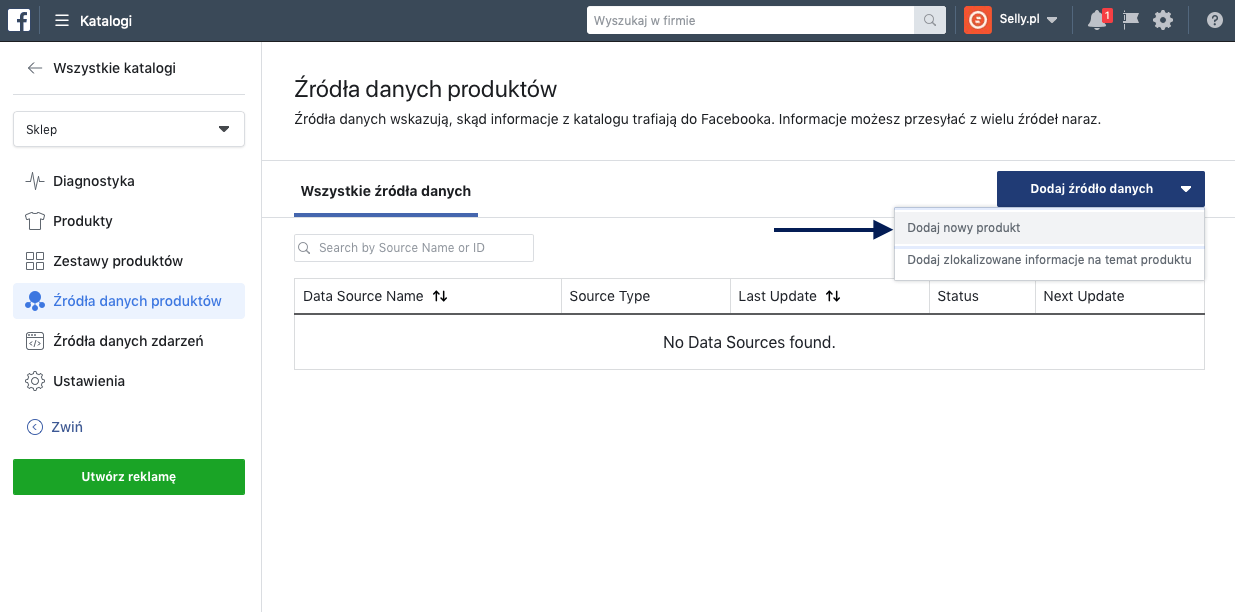Expand the Selly.pl account dropdown
Viewport: 1235px width, 612px height.
tap(1052, 21)
